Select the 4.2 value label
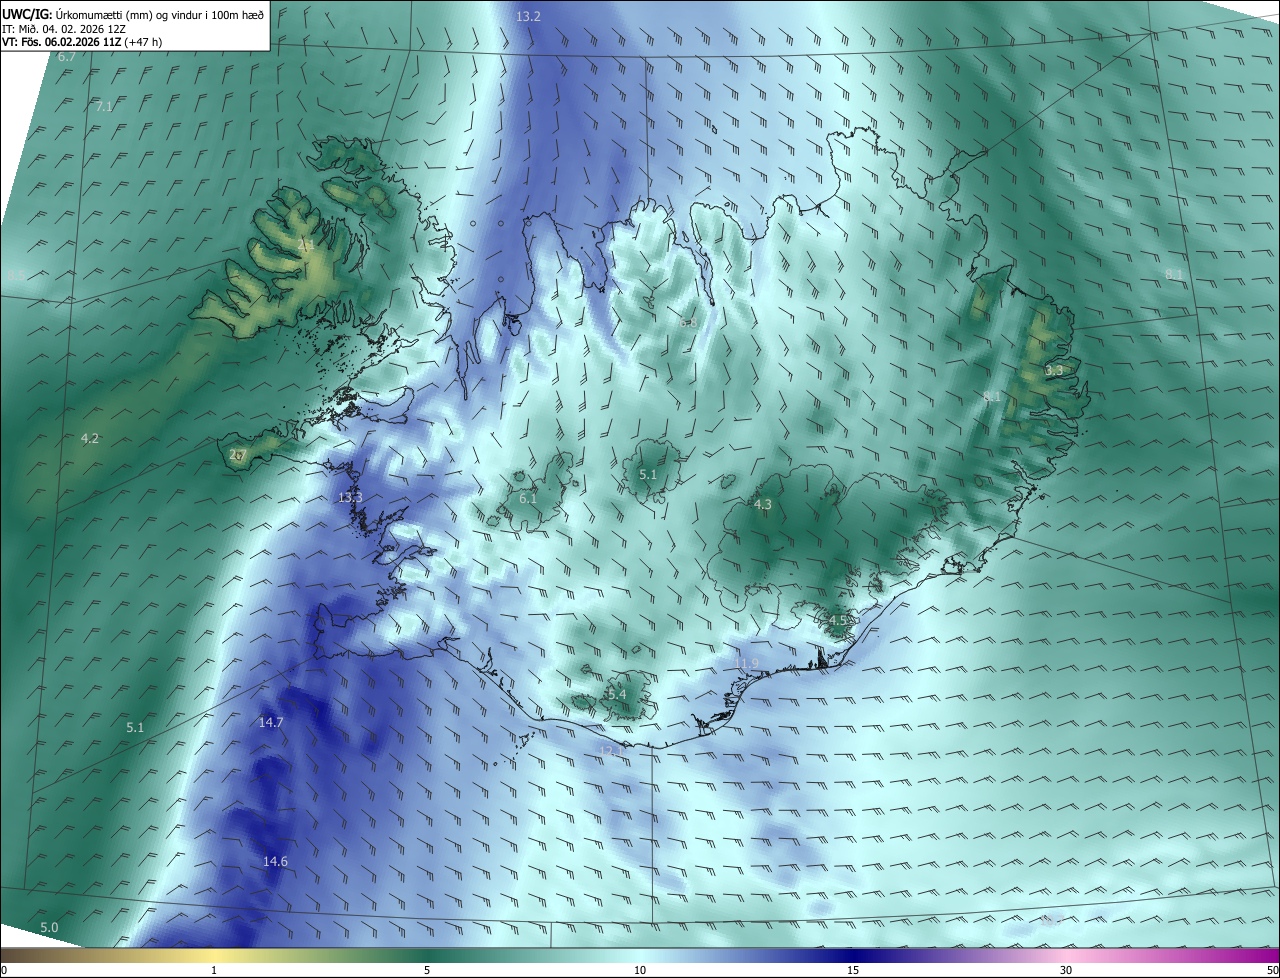Screen dimensions: 1280x978 click(x=90, y=438)
